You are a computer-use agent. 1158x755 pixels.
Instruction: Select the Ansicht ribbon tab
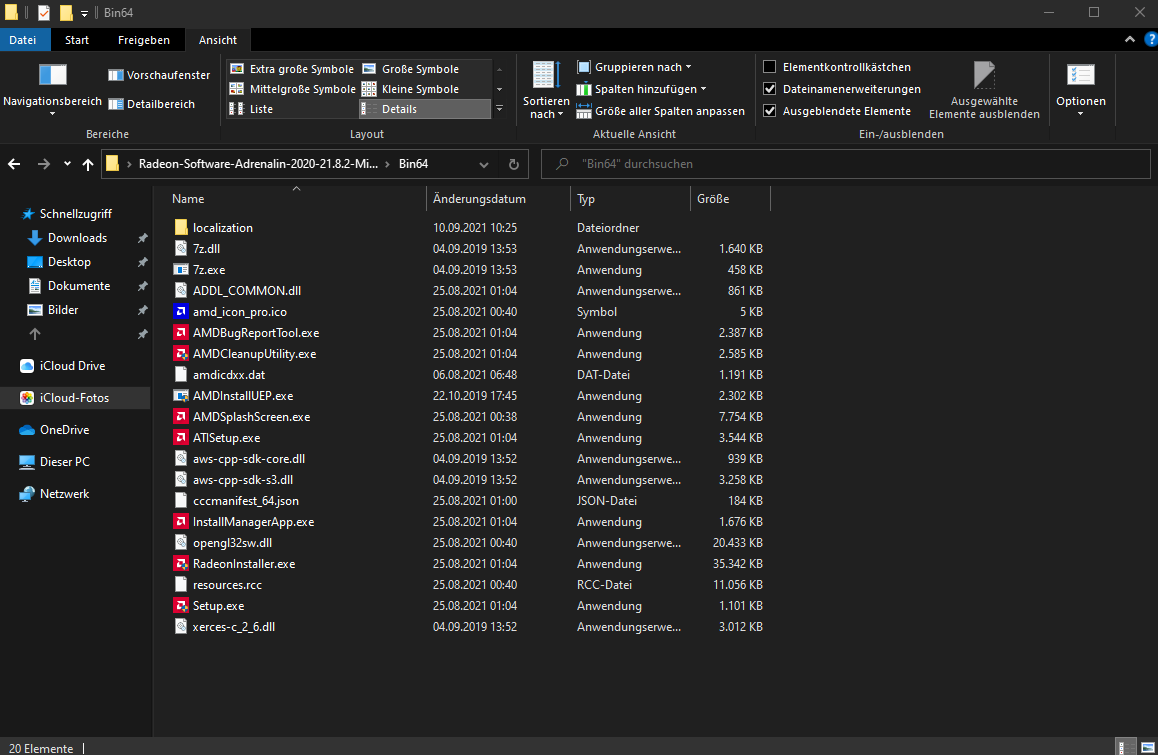coord(218,40)
